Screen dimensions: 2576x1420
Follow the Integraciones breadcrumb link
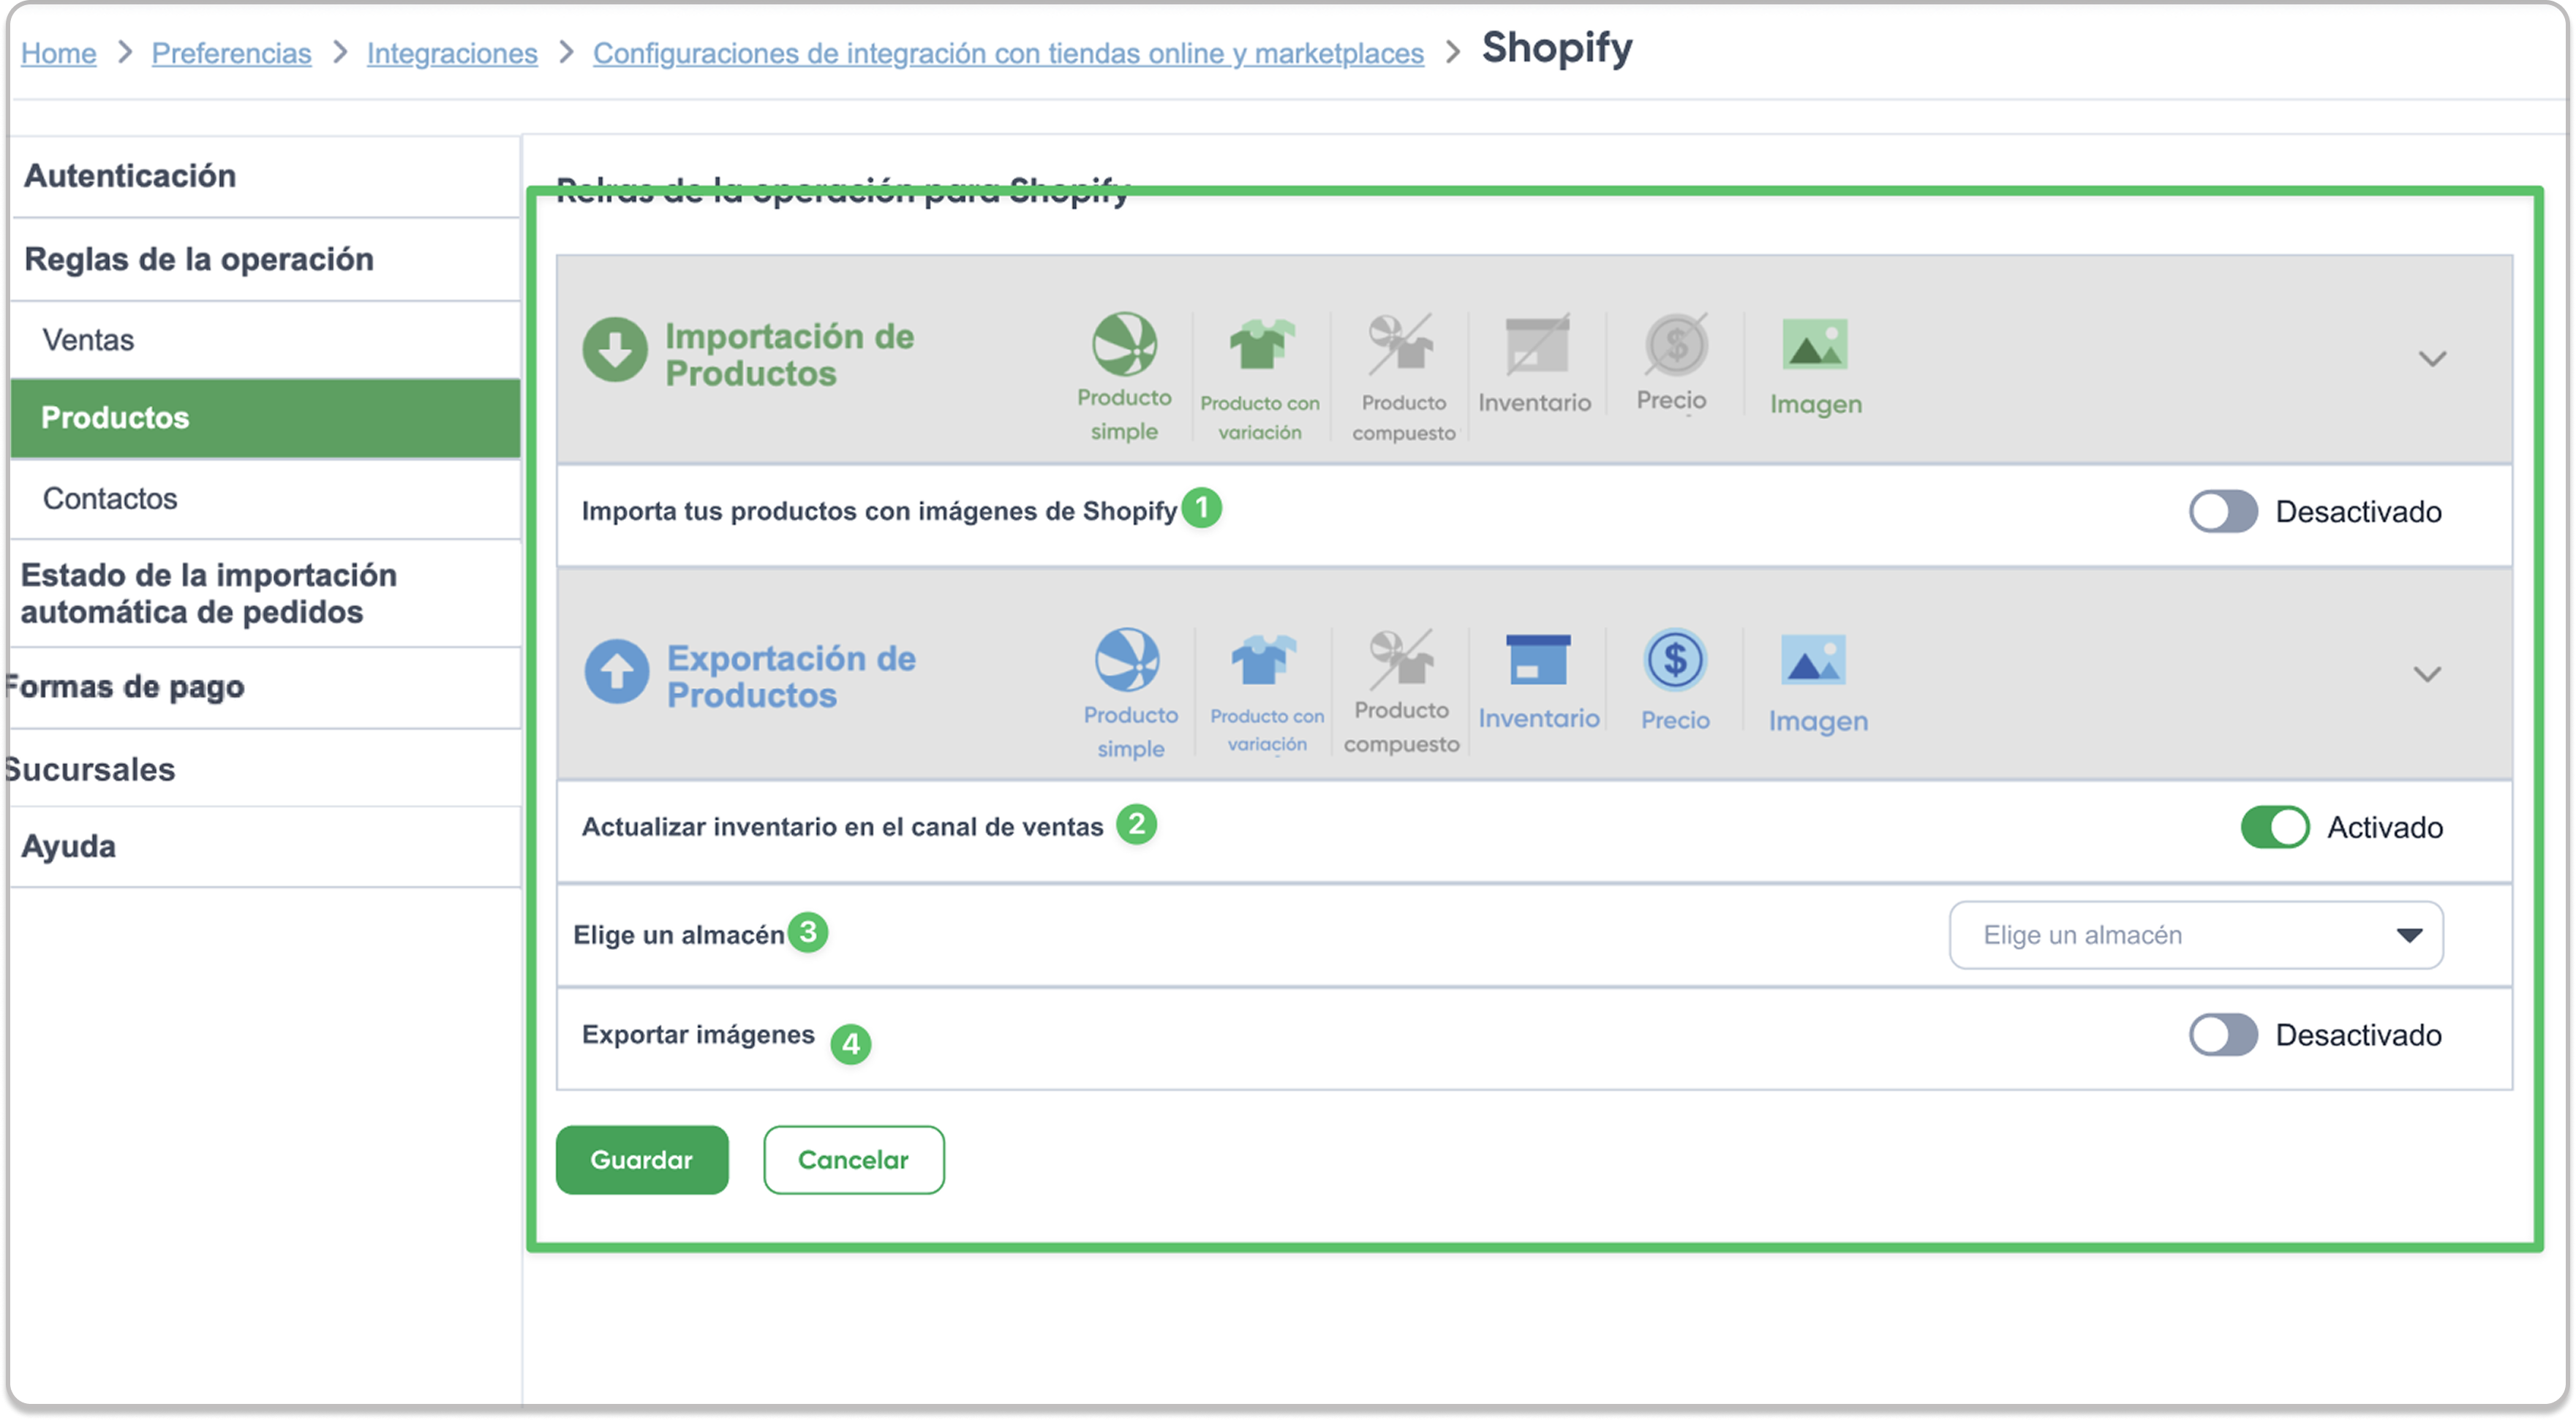[x=452, y=53]
